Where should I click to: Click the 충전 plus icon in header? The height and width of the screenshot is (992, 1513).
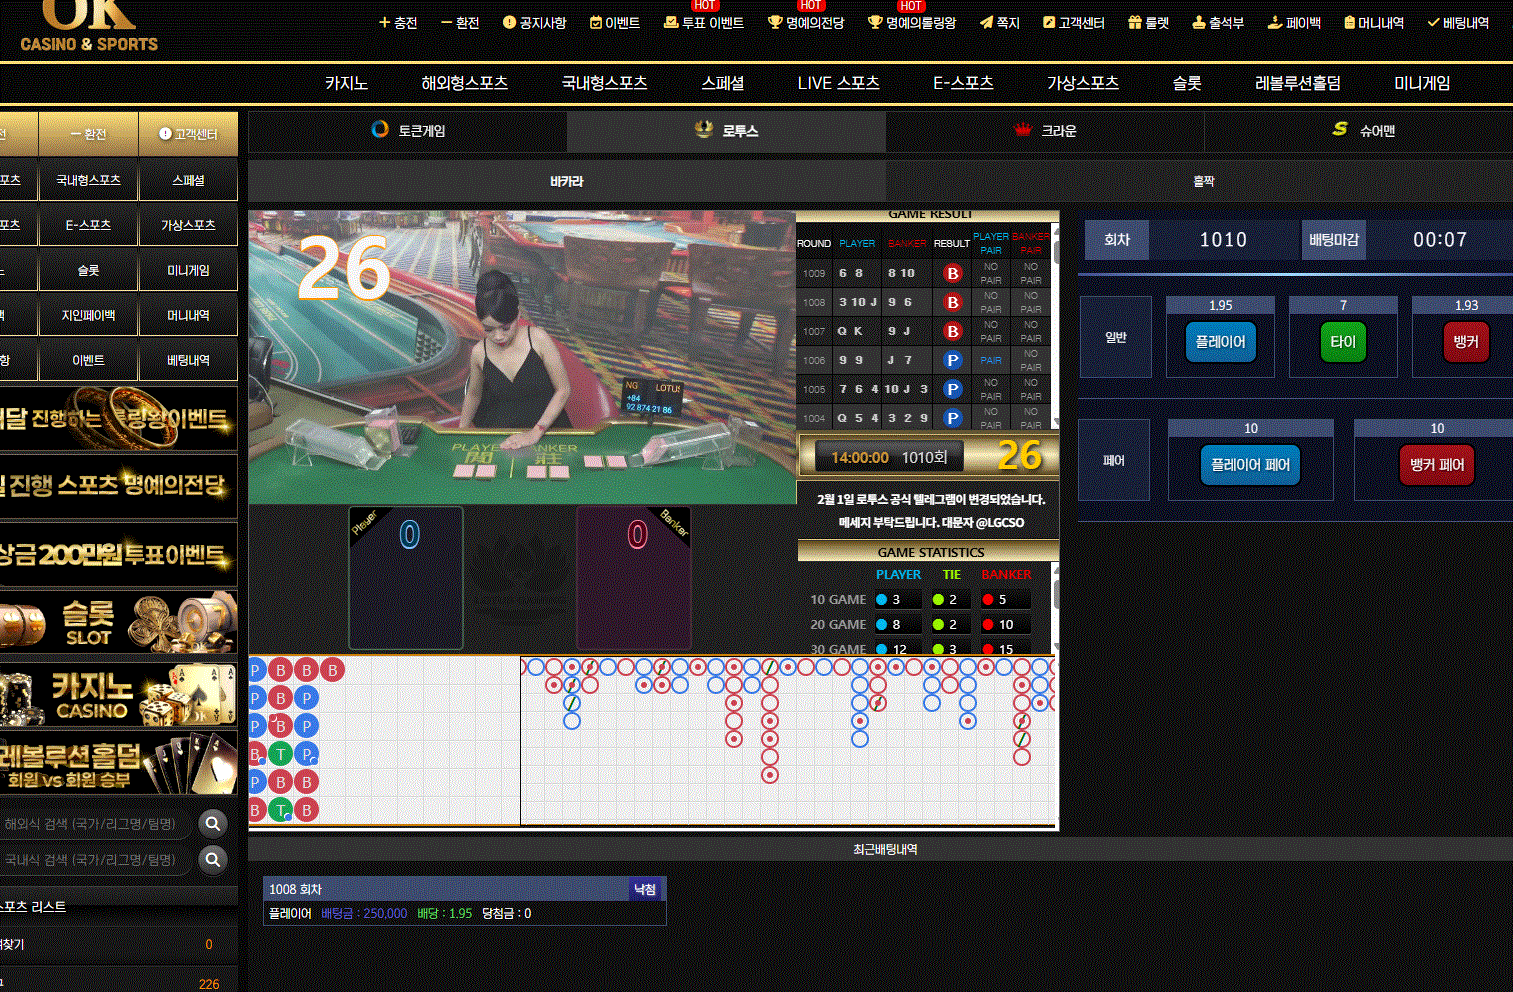(384, 22)
